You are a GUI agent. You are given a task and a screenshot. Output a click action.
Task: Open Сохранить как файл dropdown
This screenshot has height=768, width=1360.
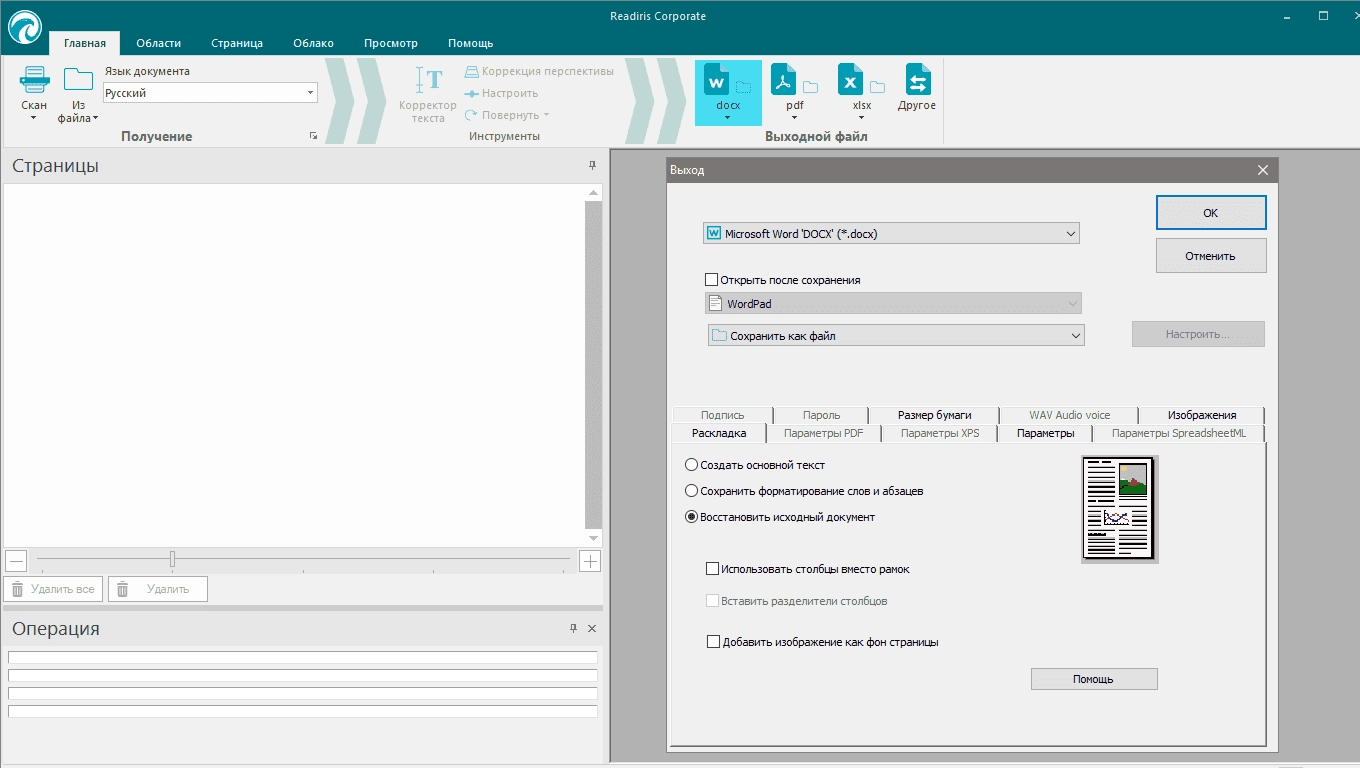[x=896, y=336]
